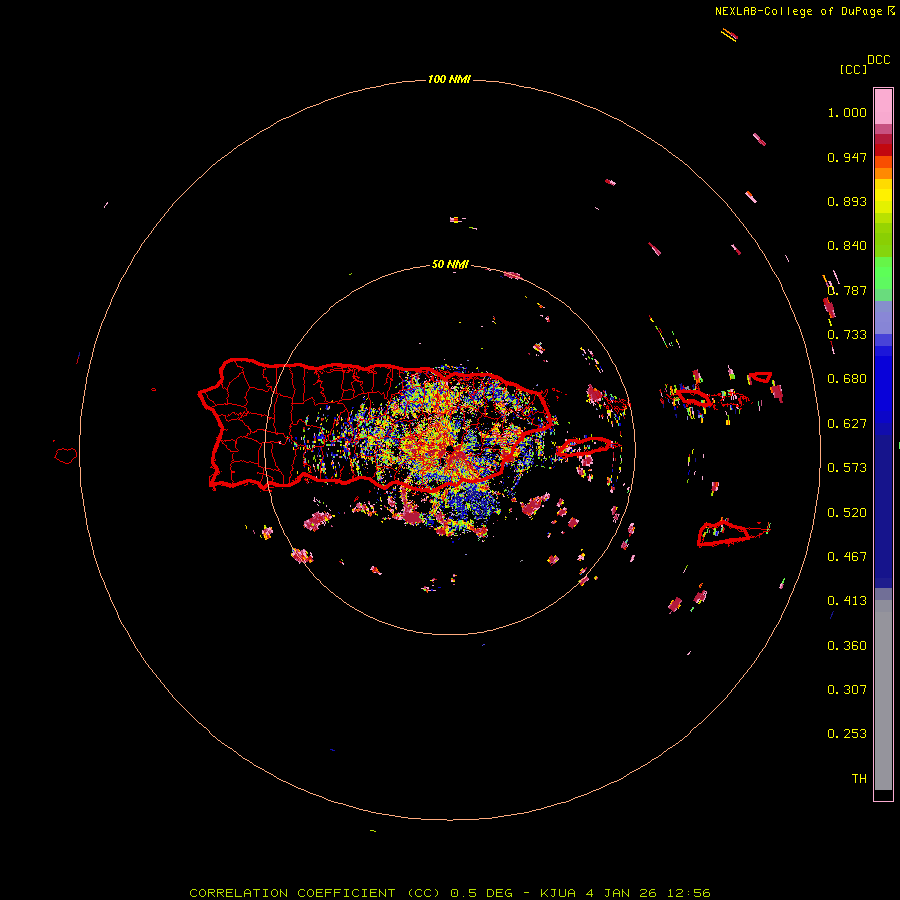Viewport: 900px width, 900px height.
Task: Click the 100 NMI range ring label
Action: pyautogui.click(x=449, y=79)
